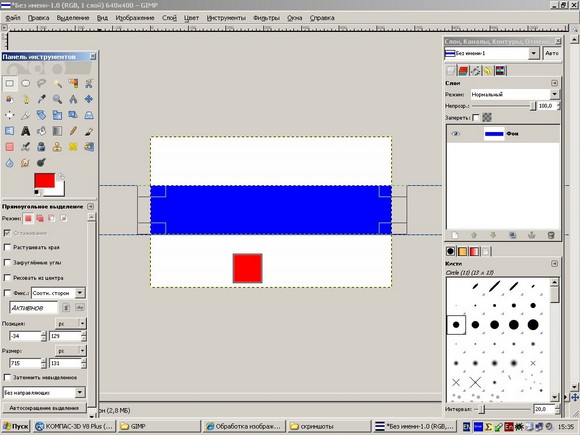Enable the Затемнить невыделенное checkbox
The image size is (580, 435).
click(x=7, y=377)
